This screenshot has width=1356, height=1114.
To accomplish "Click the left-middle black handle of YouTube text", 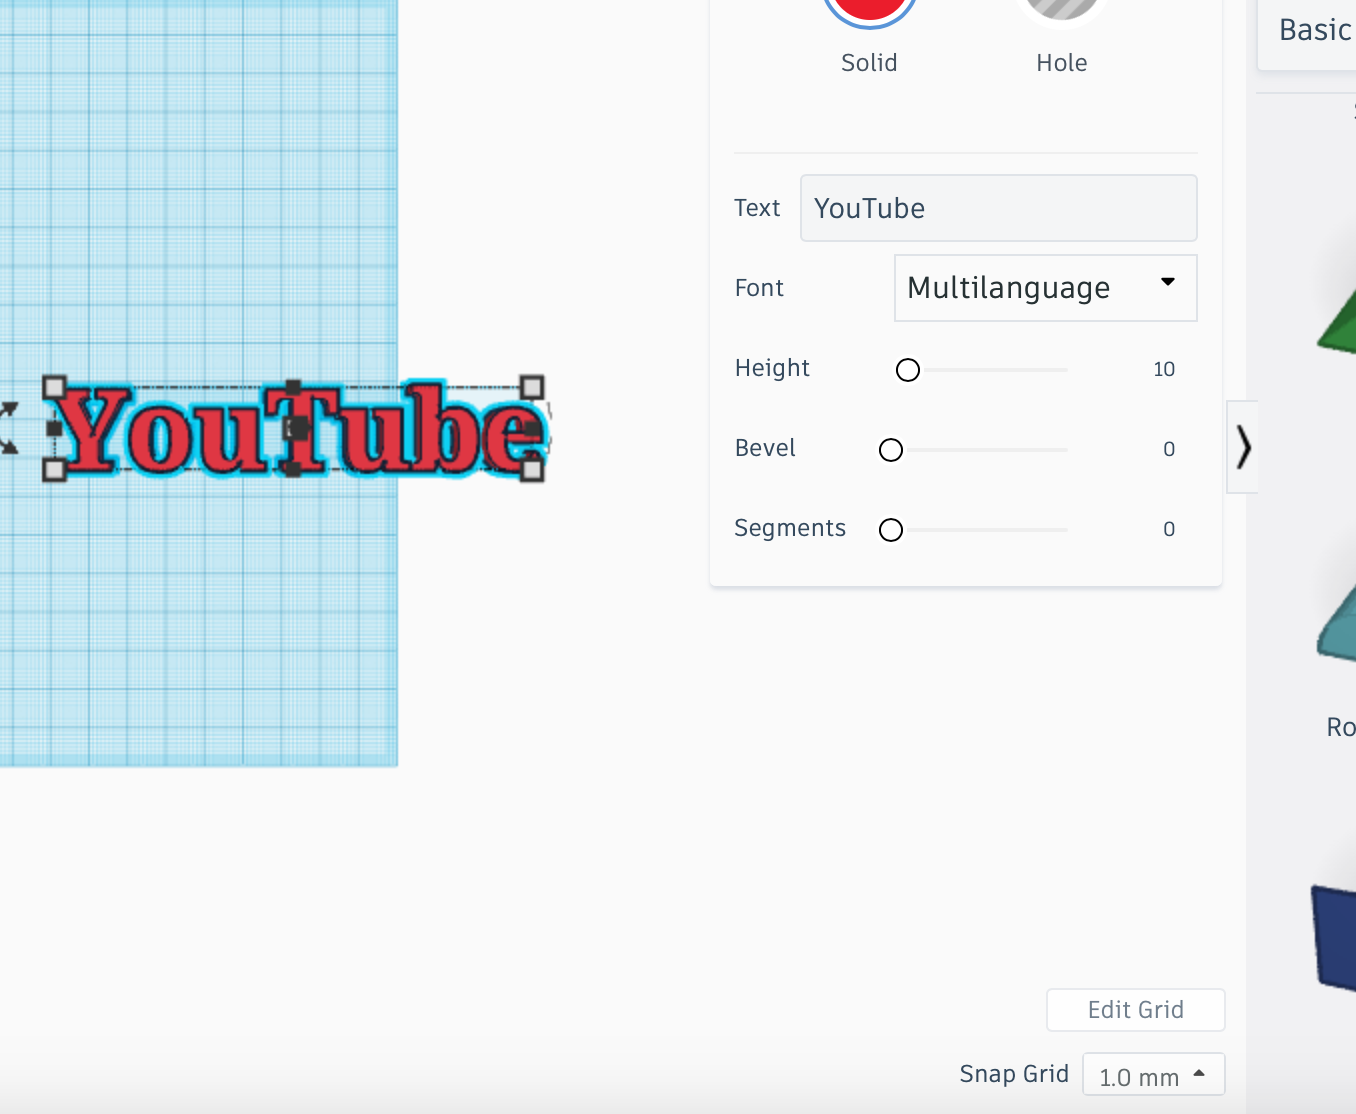I will 54,428.
